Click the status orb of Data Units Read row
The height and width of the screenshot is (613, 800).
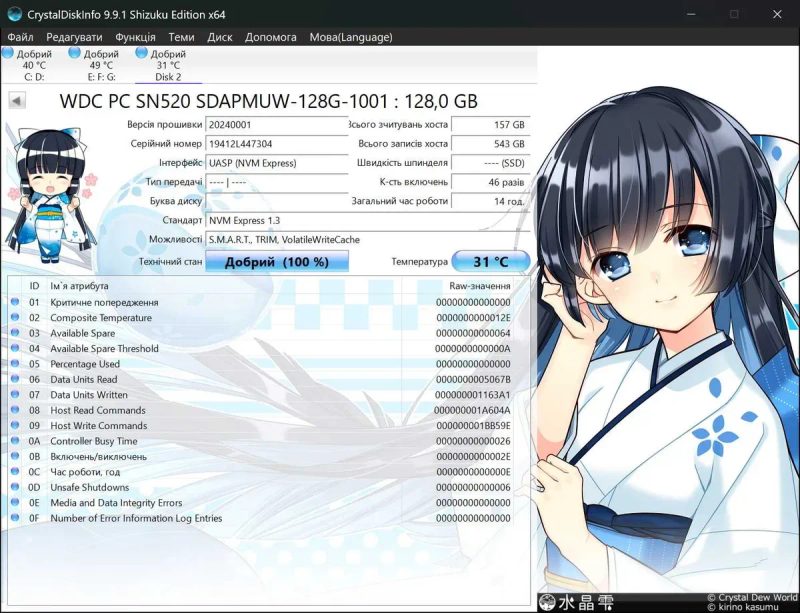(x=15, y=379)
